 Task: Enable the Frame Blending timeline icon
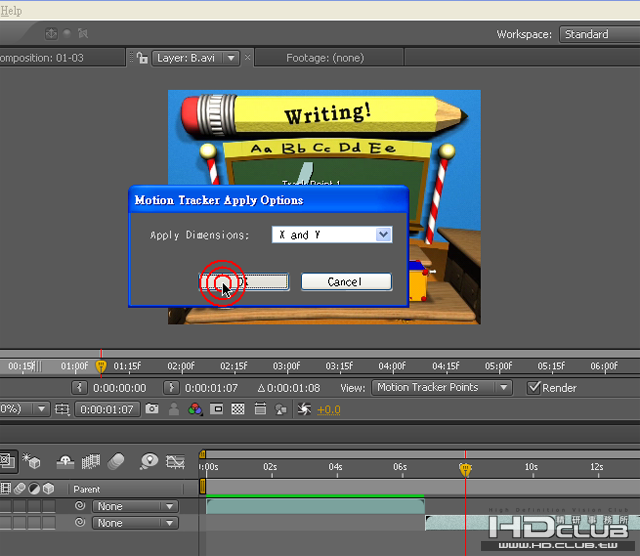(91, 462)
